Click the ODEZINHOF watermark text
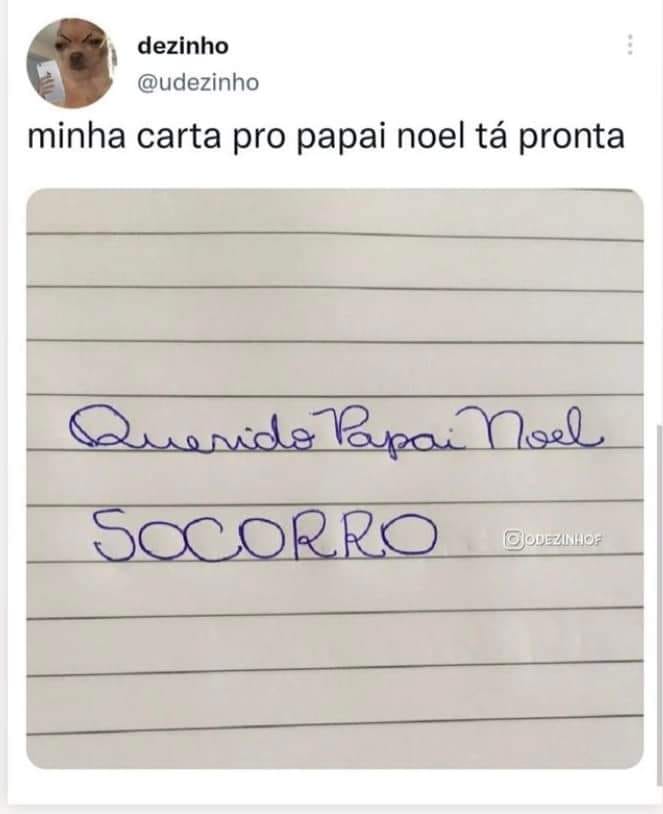 (x=562, y=540)
